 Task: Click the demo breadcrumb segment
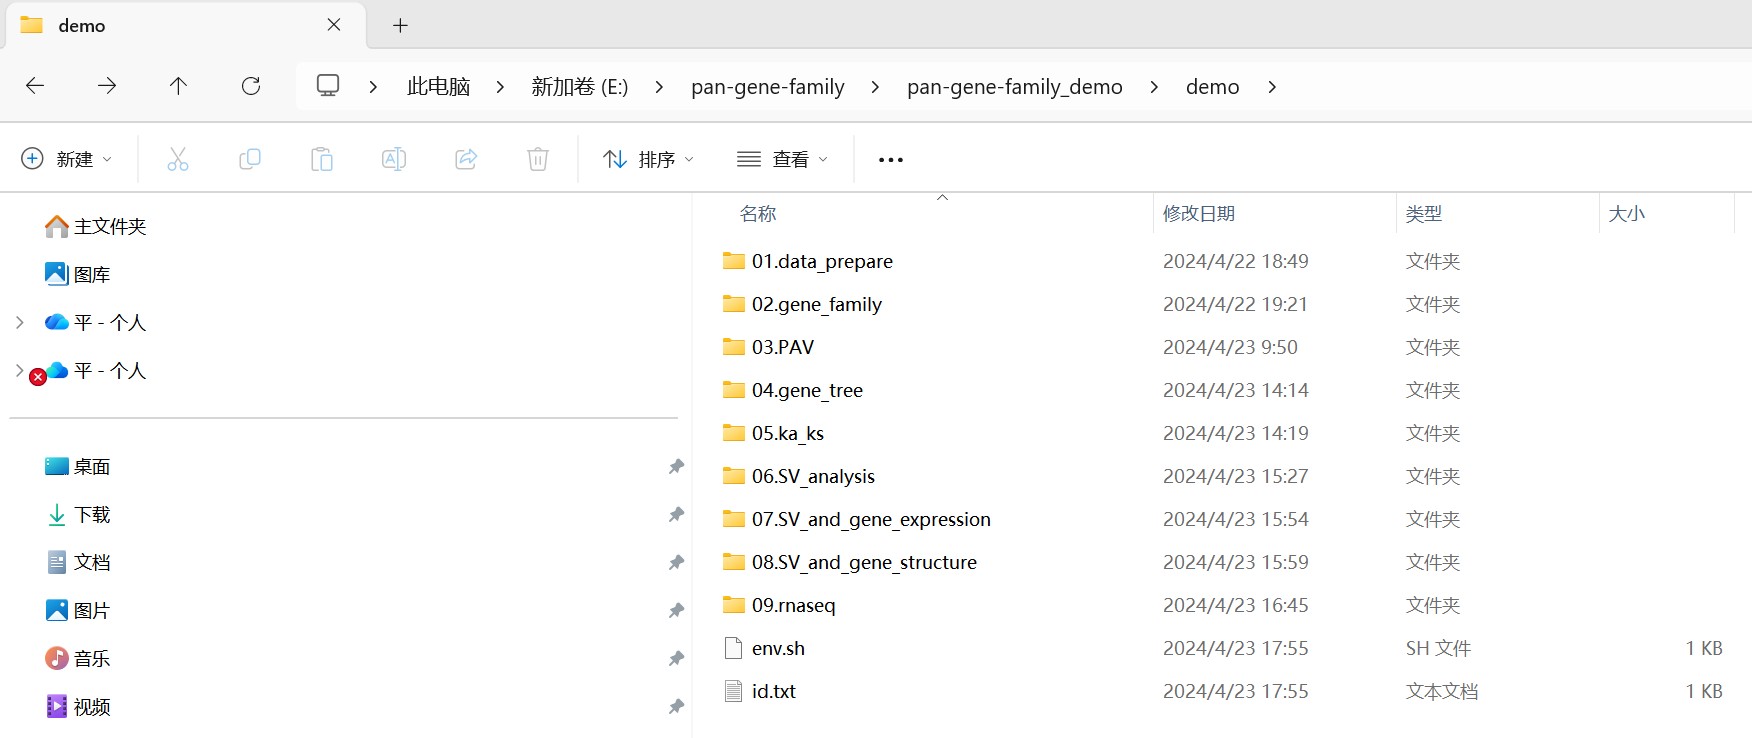pyautogui.click(x=1212, y=87)
